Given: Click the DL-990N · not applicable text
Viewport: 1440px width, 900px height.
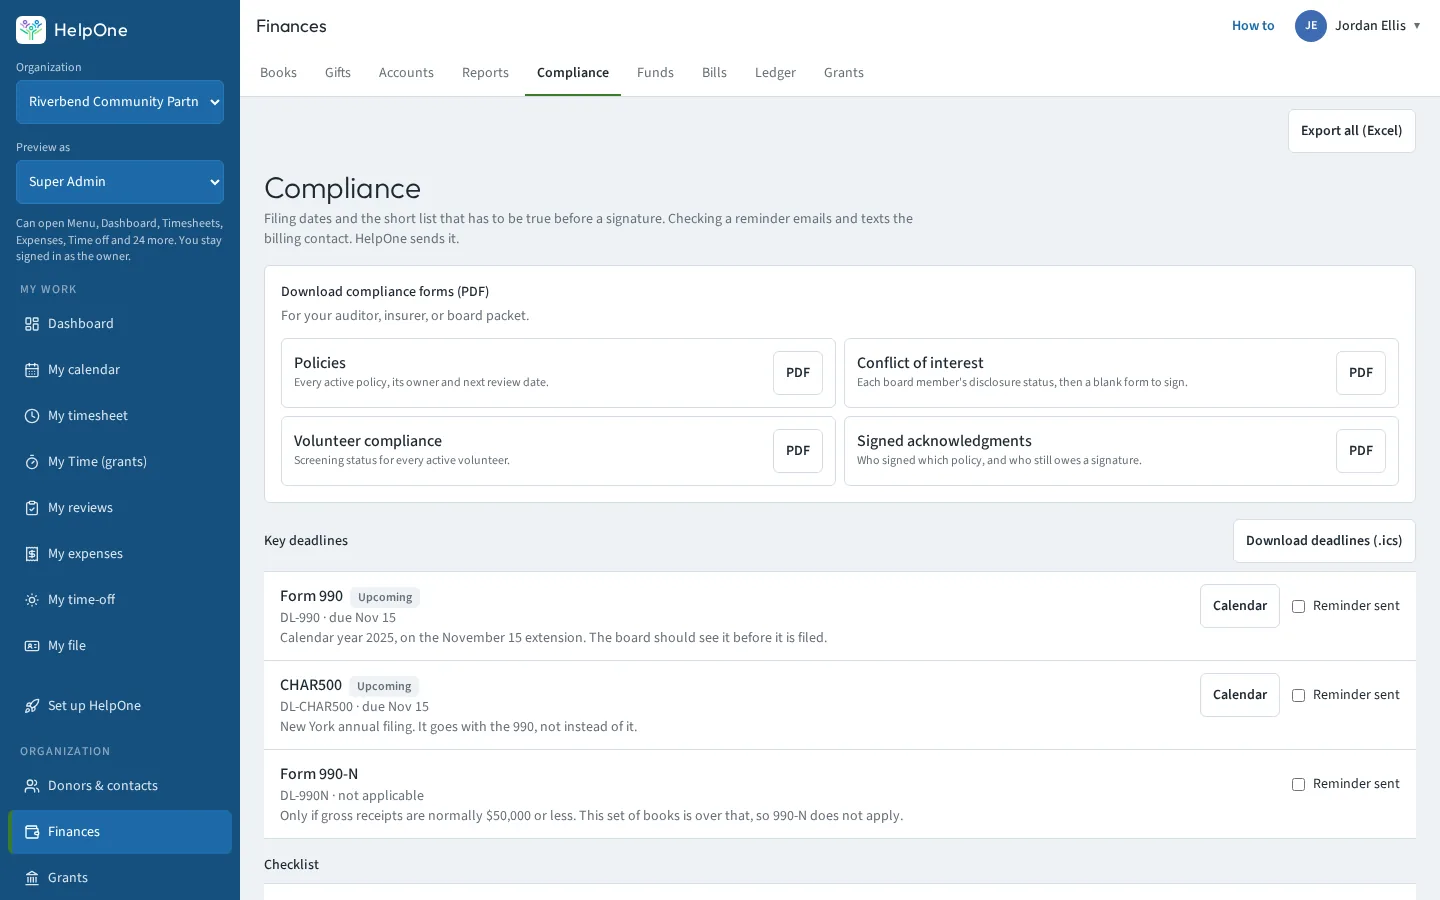Looking at the screenshot, I should point(352,796).
